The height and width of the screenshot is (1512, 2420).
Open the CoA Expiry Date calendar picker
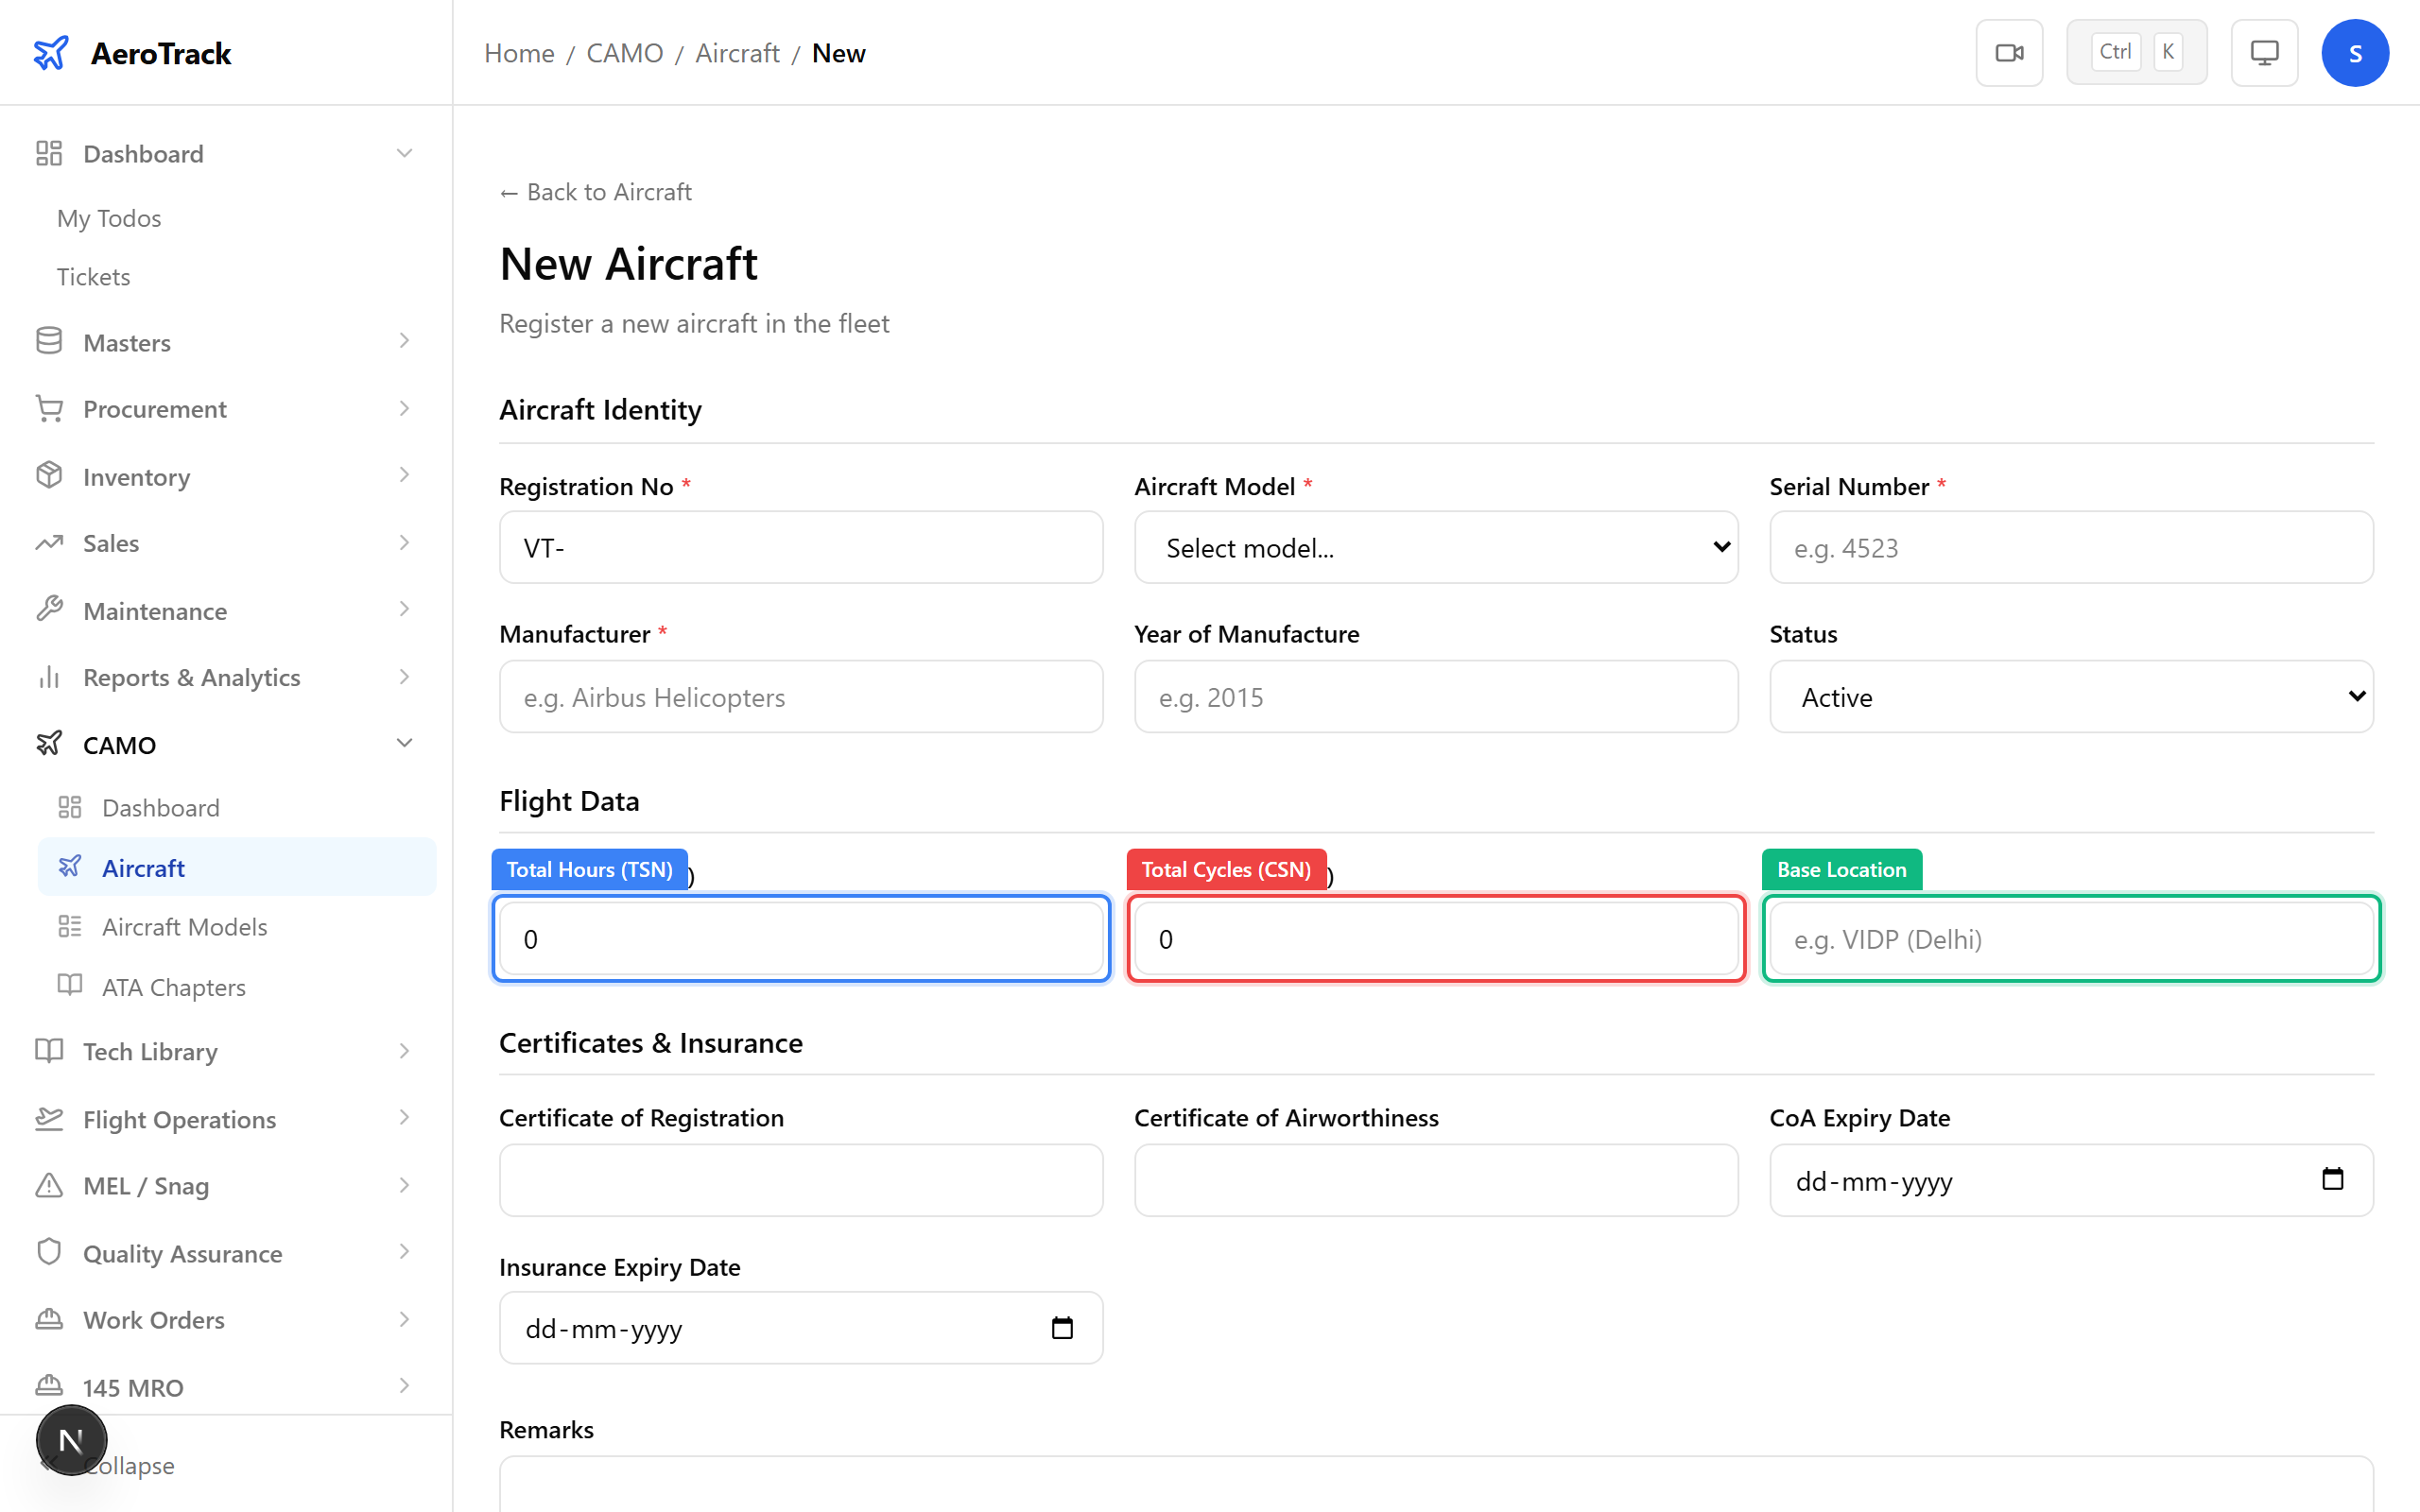pyautogui.click(x=2334, y=1180)
